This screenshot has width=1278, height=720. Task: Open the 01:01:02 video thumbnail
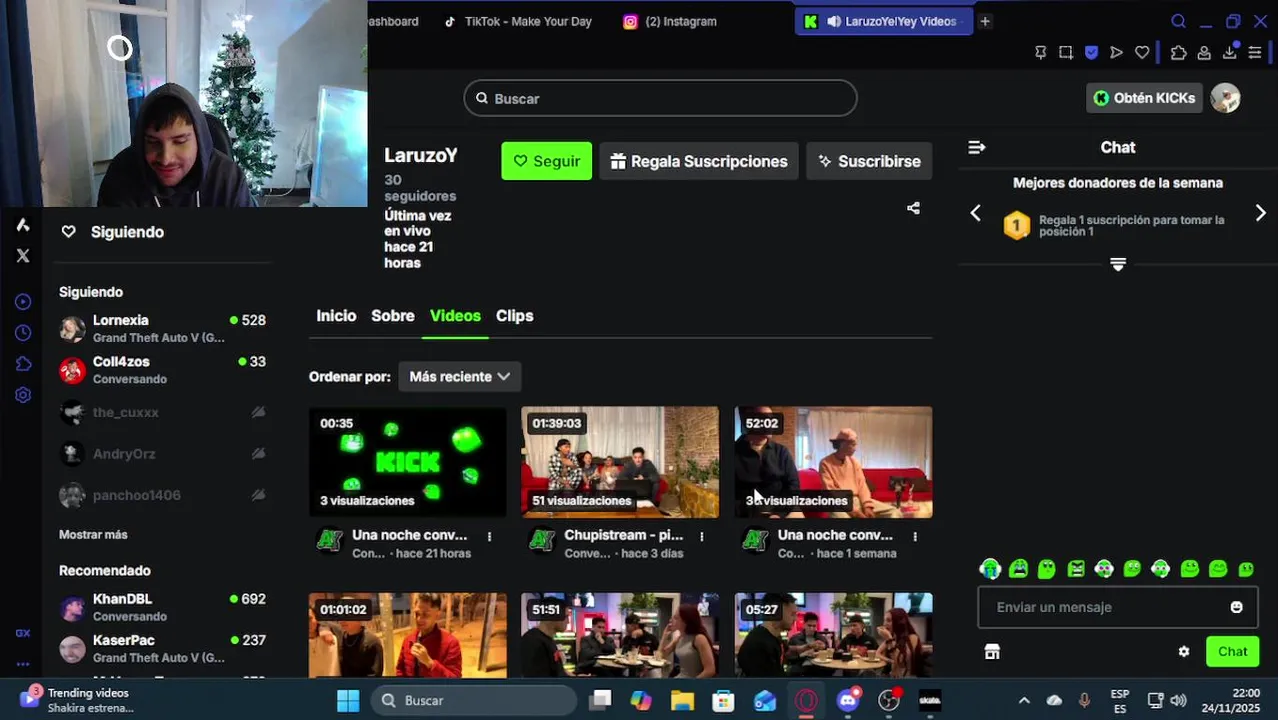tap(407, 635)
